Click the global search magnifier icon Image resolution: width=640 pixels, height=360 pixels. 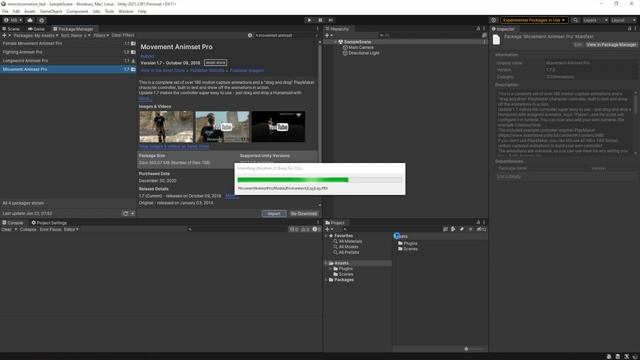(x=575, y=20)
